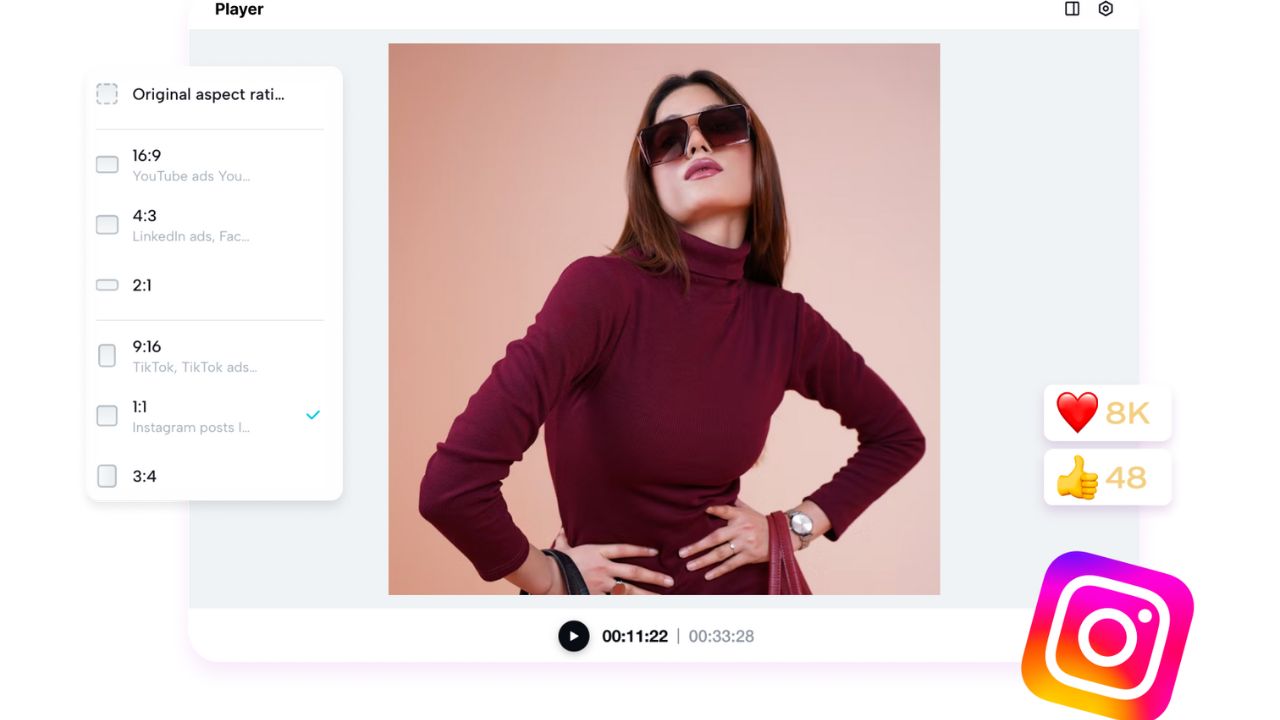Check the 16:9 YouTube ads checkbox
1280x720 pixels.
click(107, 164)
